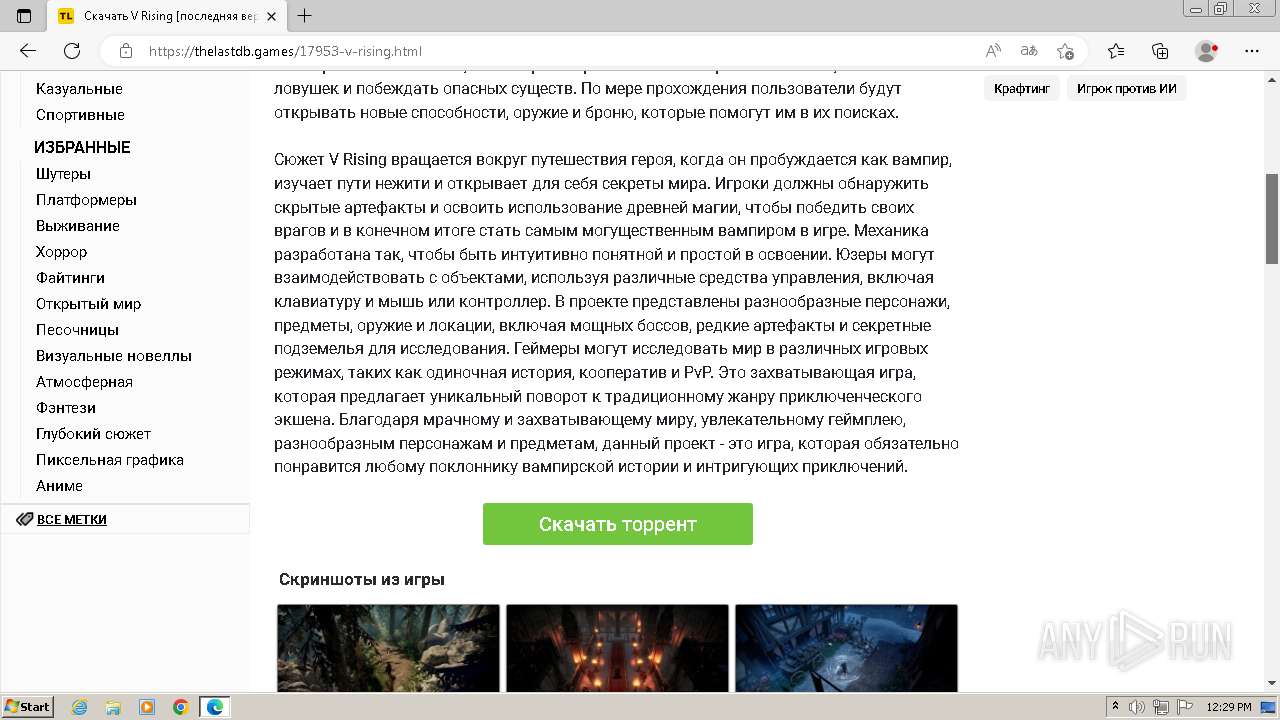Add this page to favorites with the star-plus icon

tap(1065, 51)
